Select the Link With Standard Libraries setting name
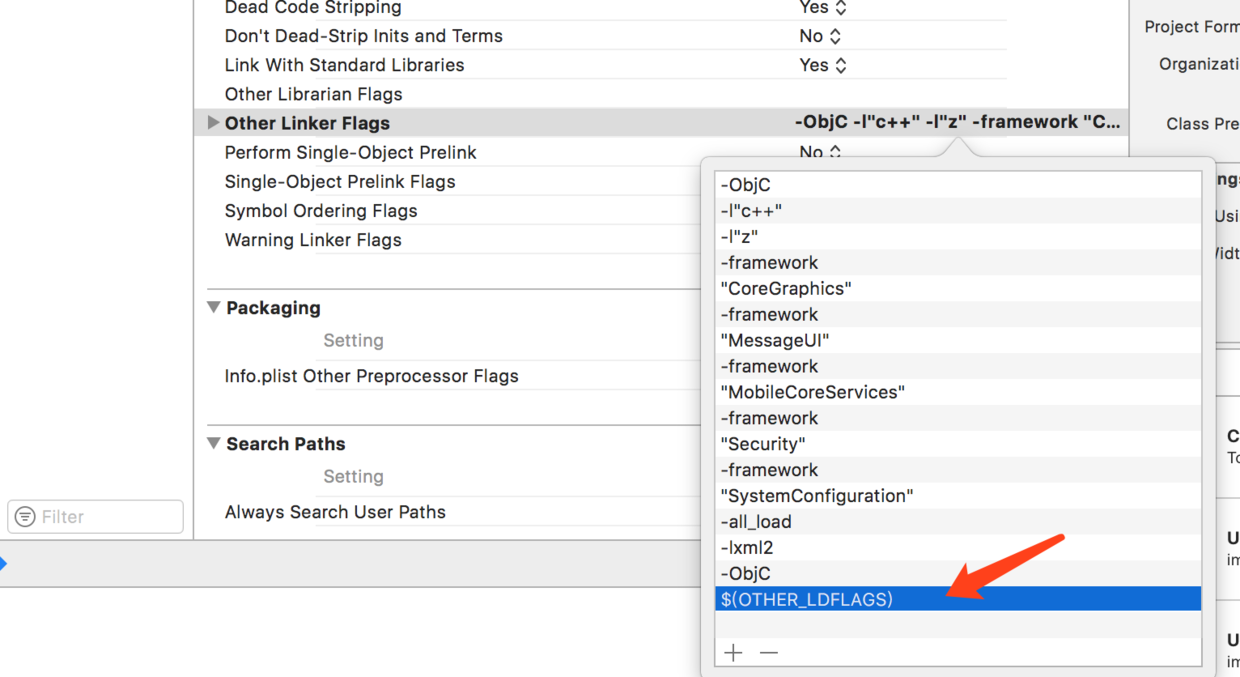The height and width of the screenshot is (677, 1240). 344,65
